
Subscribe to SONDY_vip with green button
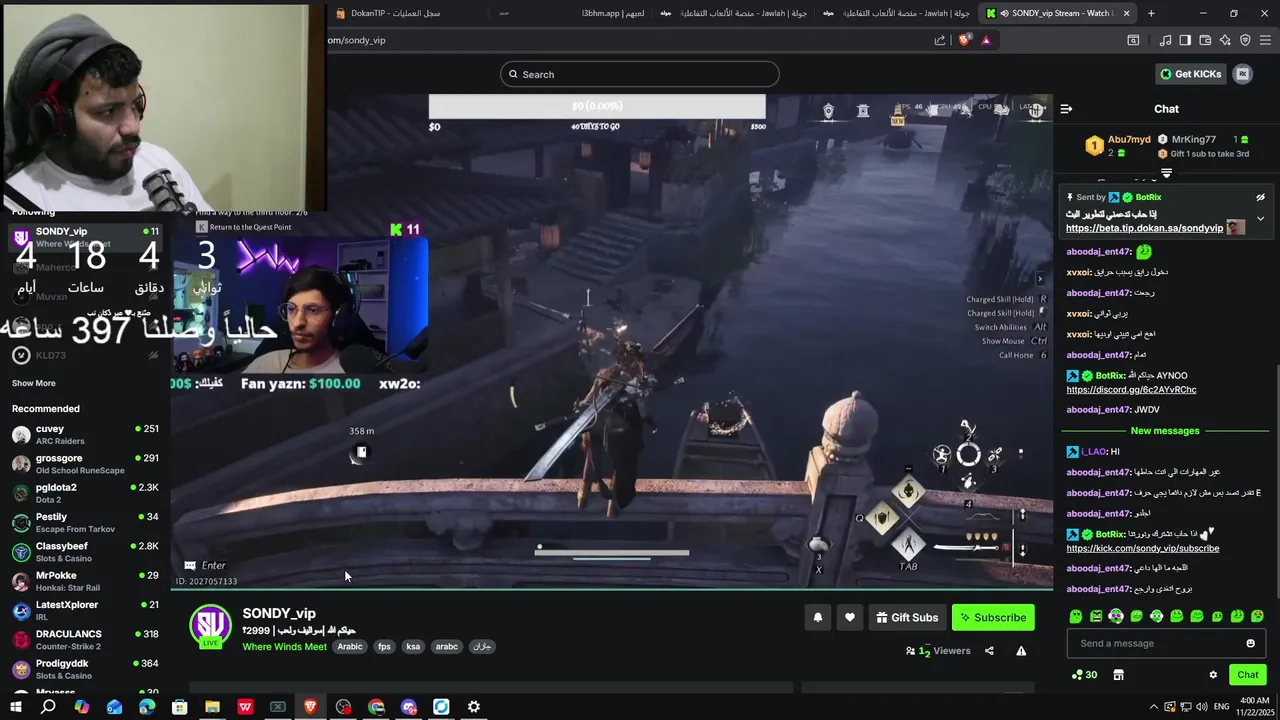(x=993, y=617)
